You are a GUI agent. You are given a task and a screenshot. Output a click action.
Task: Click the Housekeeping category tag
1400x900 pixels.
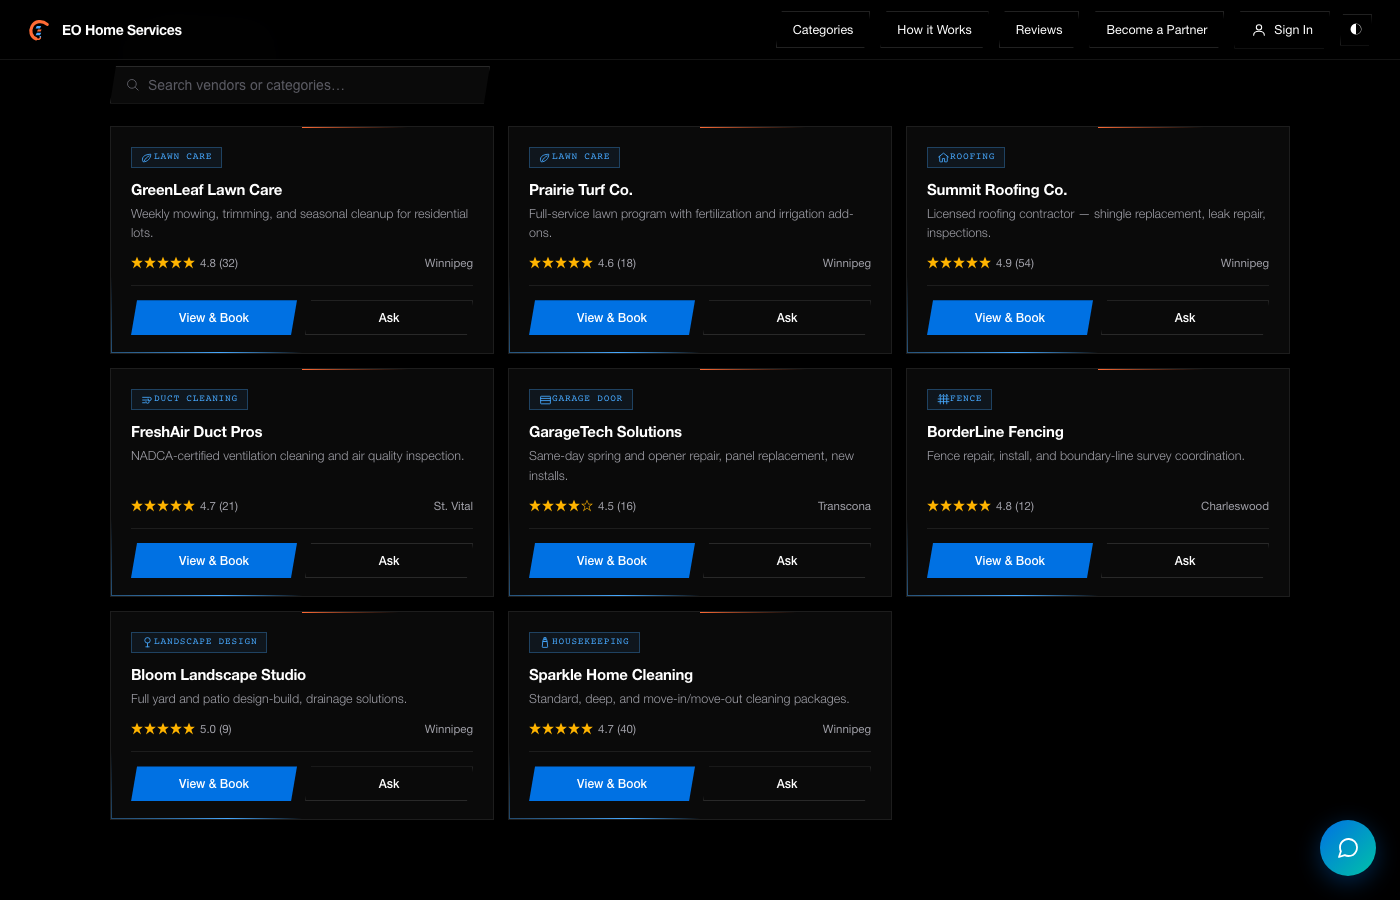pos(584,642)
